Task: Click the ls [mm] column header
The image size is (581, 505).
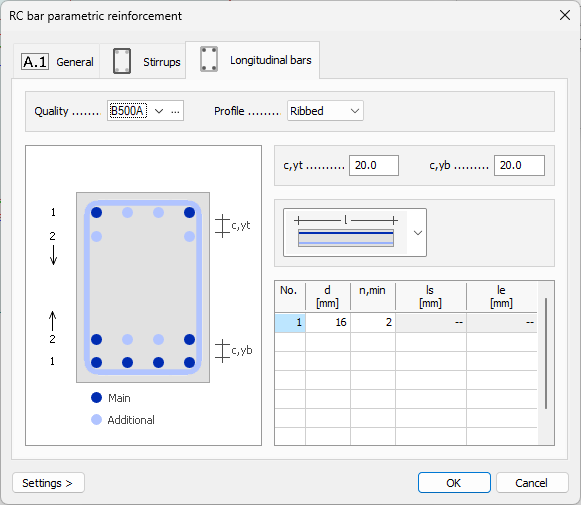Action: (x=431, y=296)
